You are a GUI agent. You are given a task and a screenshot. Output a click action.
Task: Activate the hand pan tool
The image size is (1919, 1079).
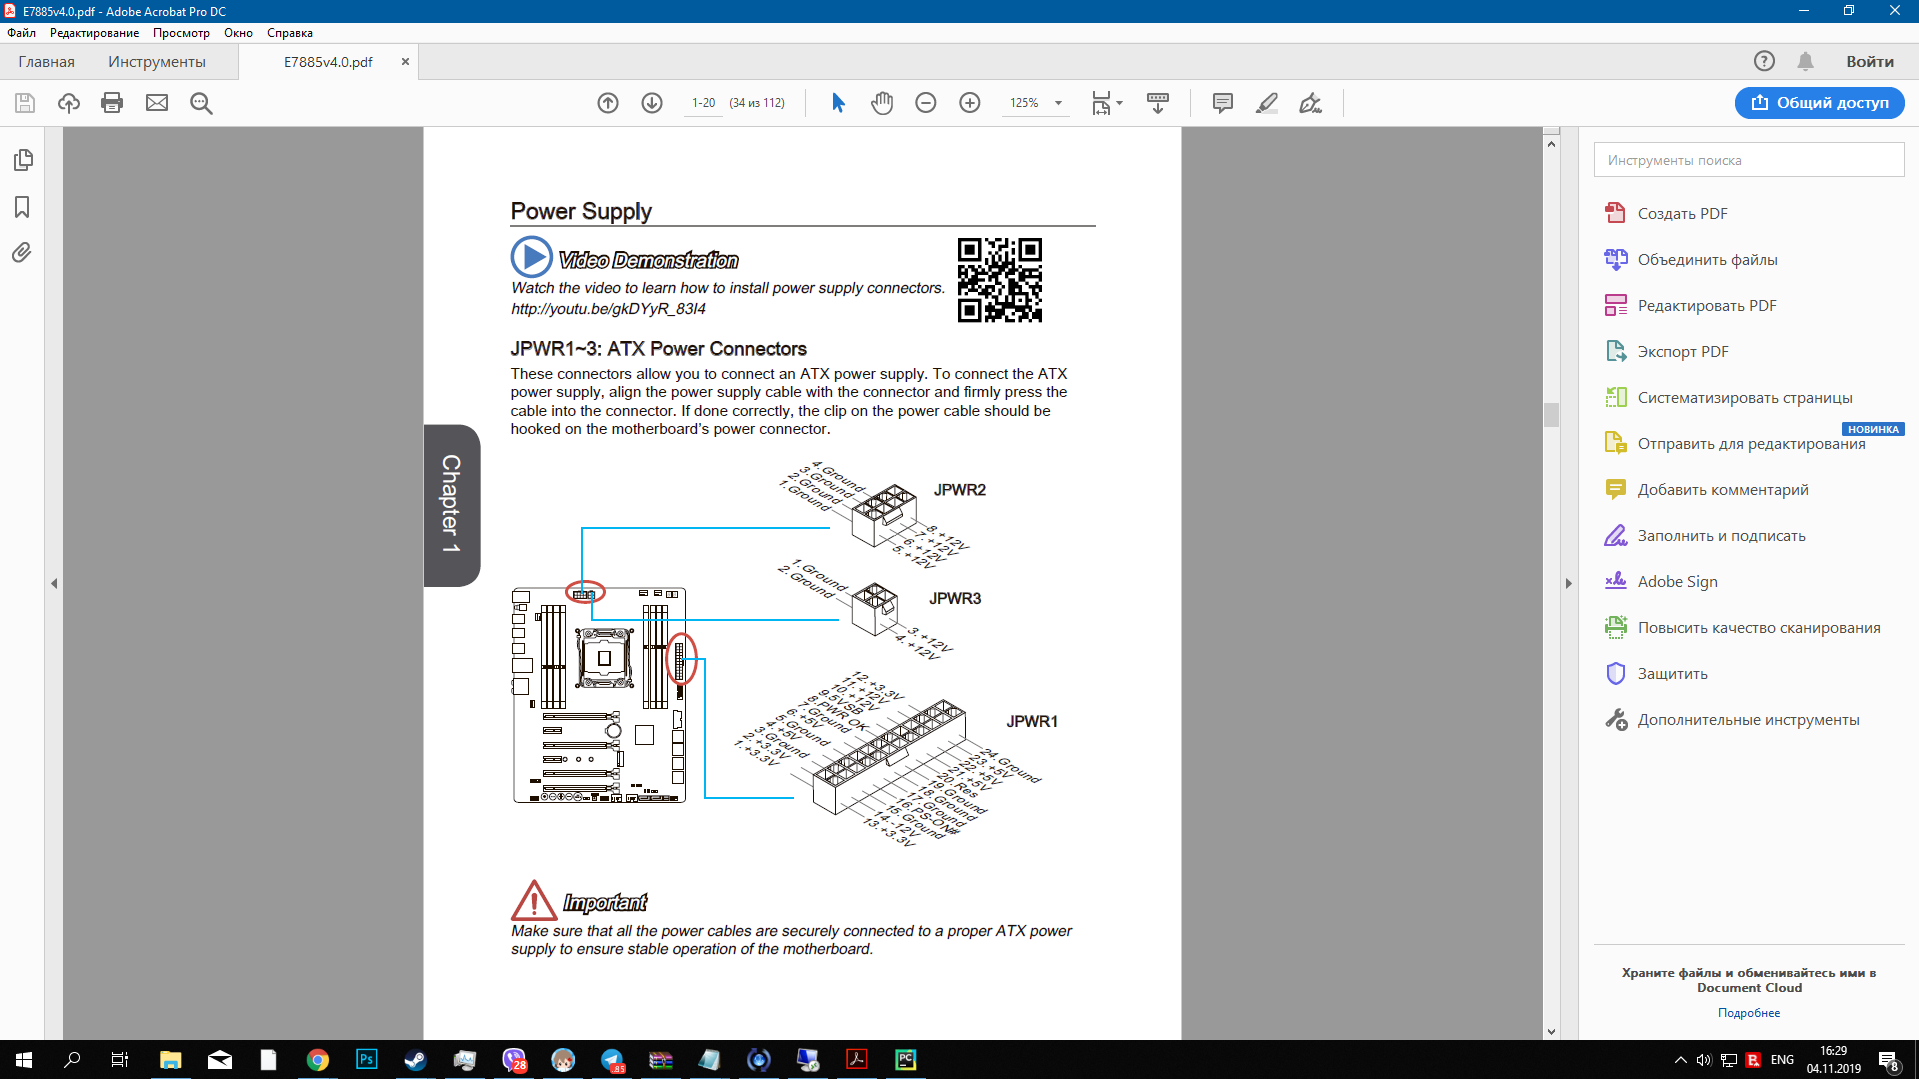(x=882, y=103)
